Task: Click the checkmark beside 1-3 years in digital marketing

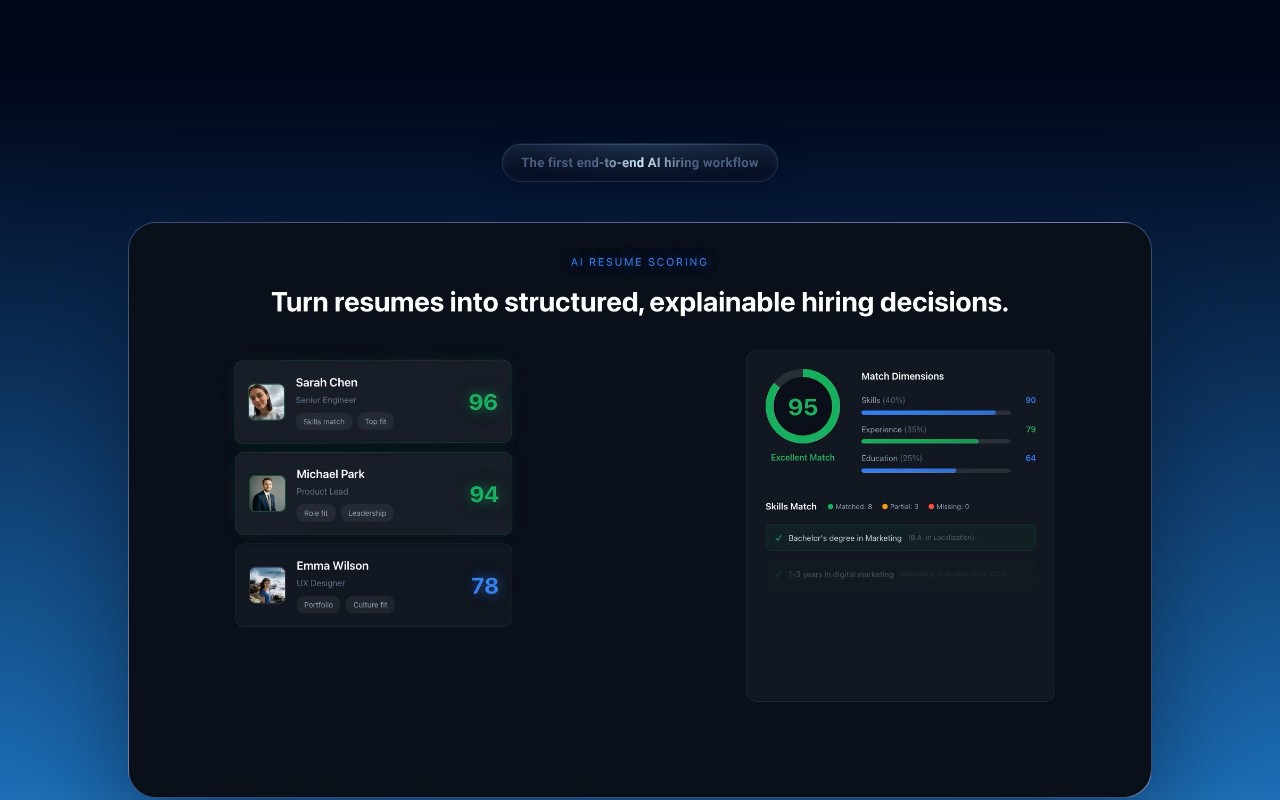Action: tap(779, 574)
